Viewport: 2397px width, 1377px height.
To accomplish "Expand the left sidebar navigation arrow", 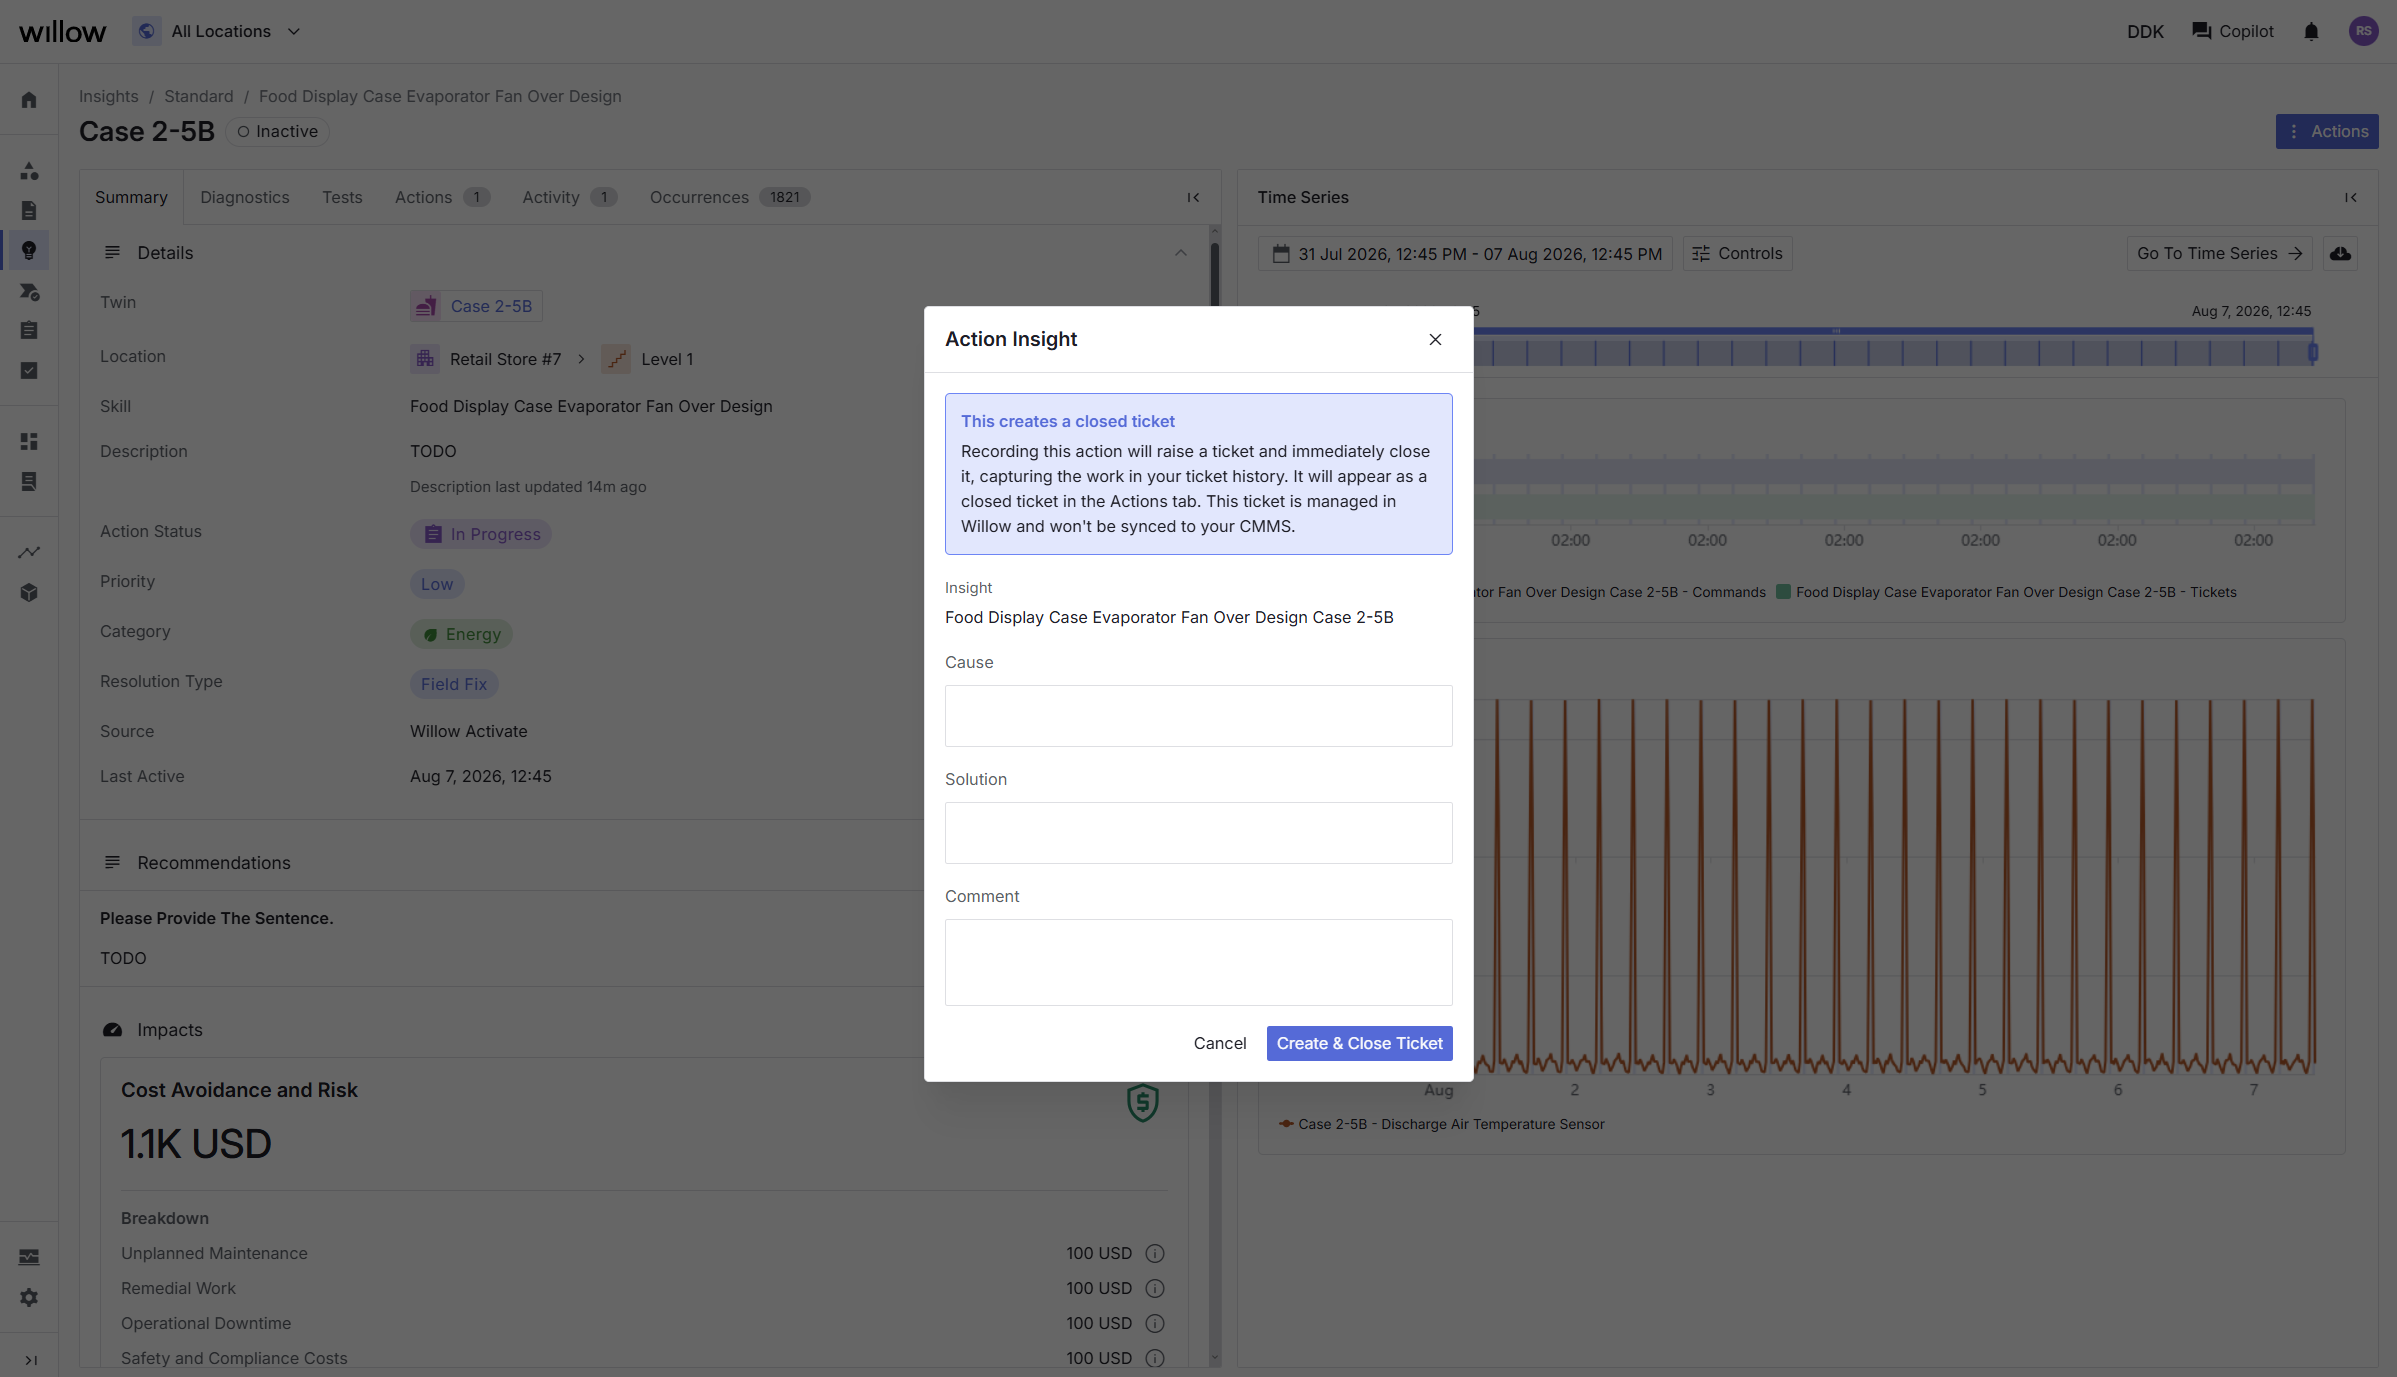I will click(30, 1360).
